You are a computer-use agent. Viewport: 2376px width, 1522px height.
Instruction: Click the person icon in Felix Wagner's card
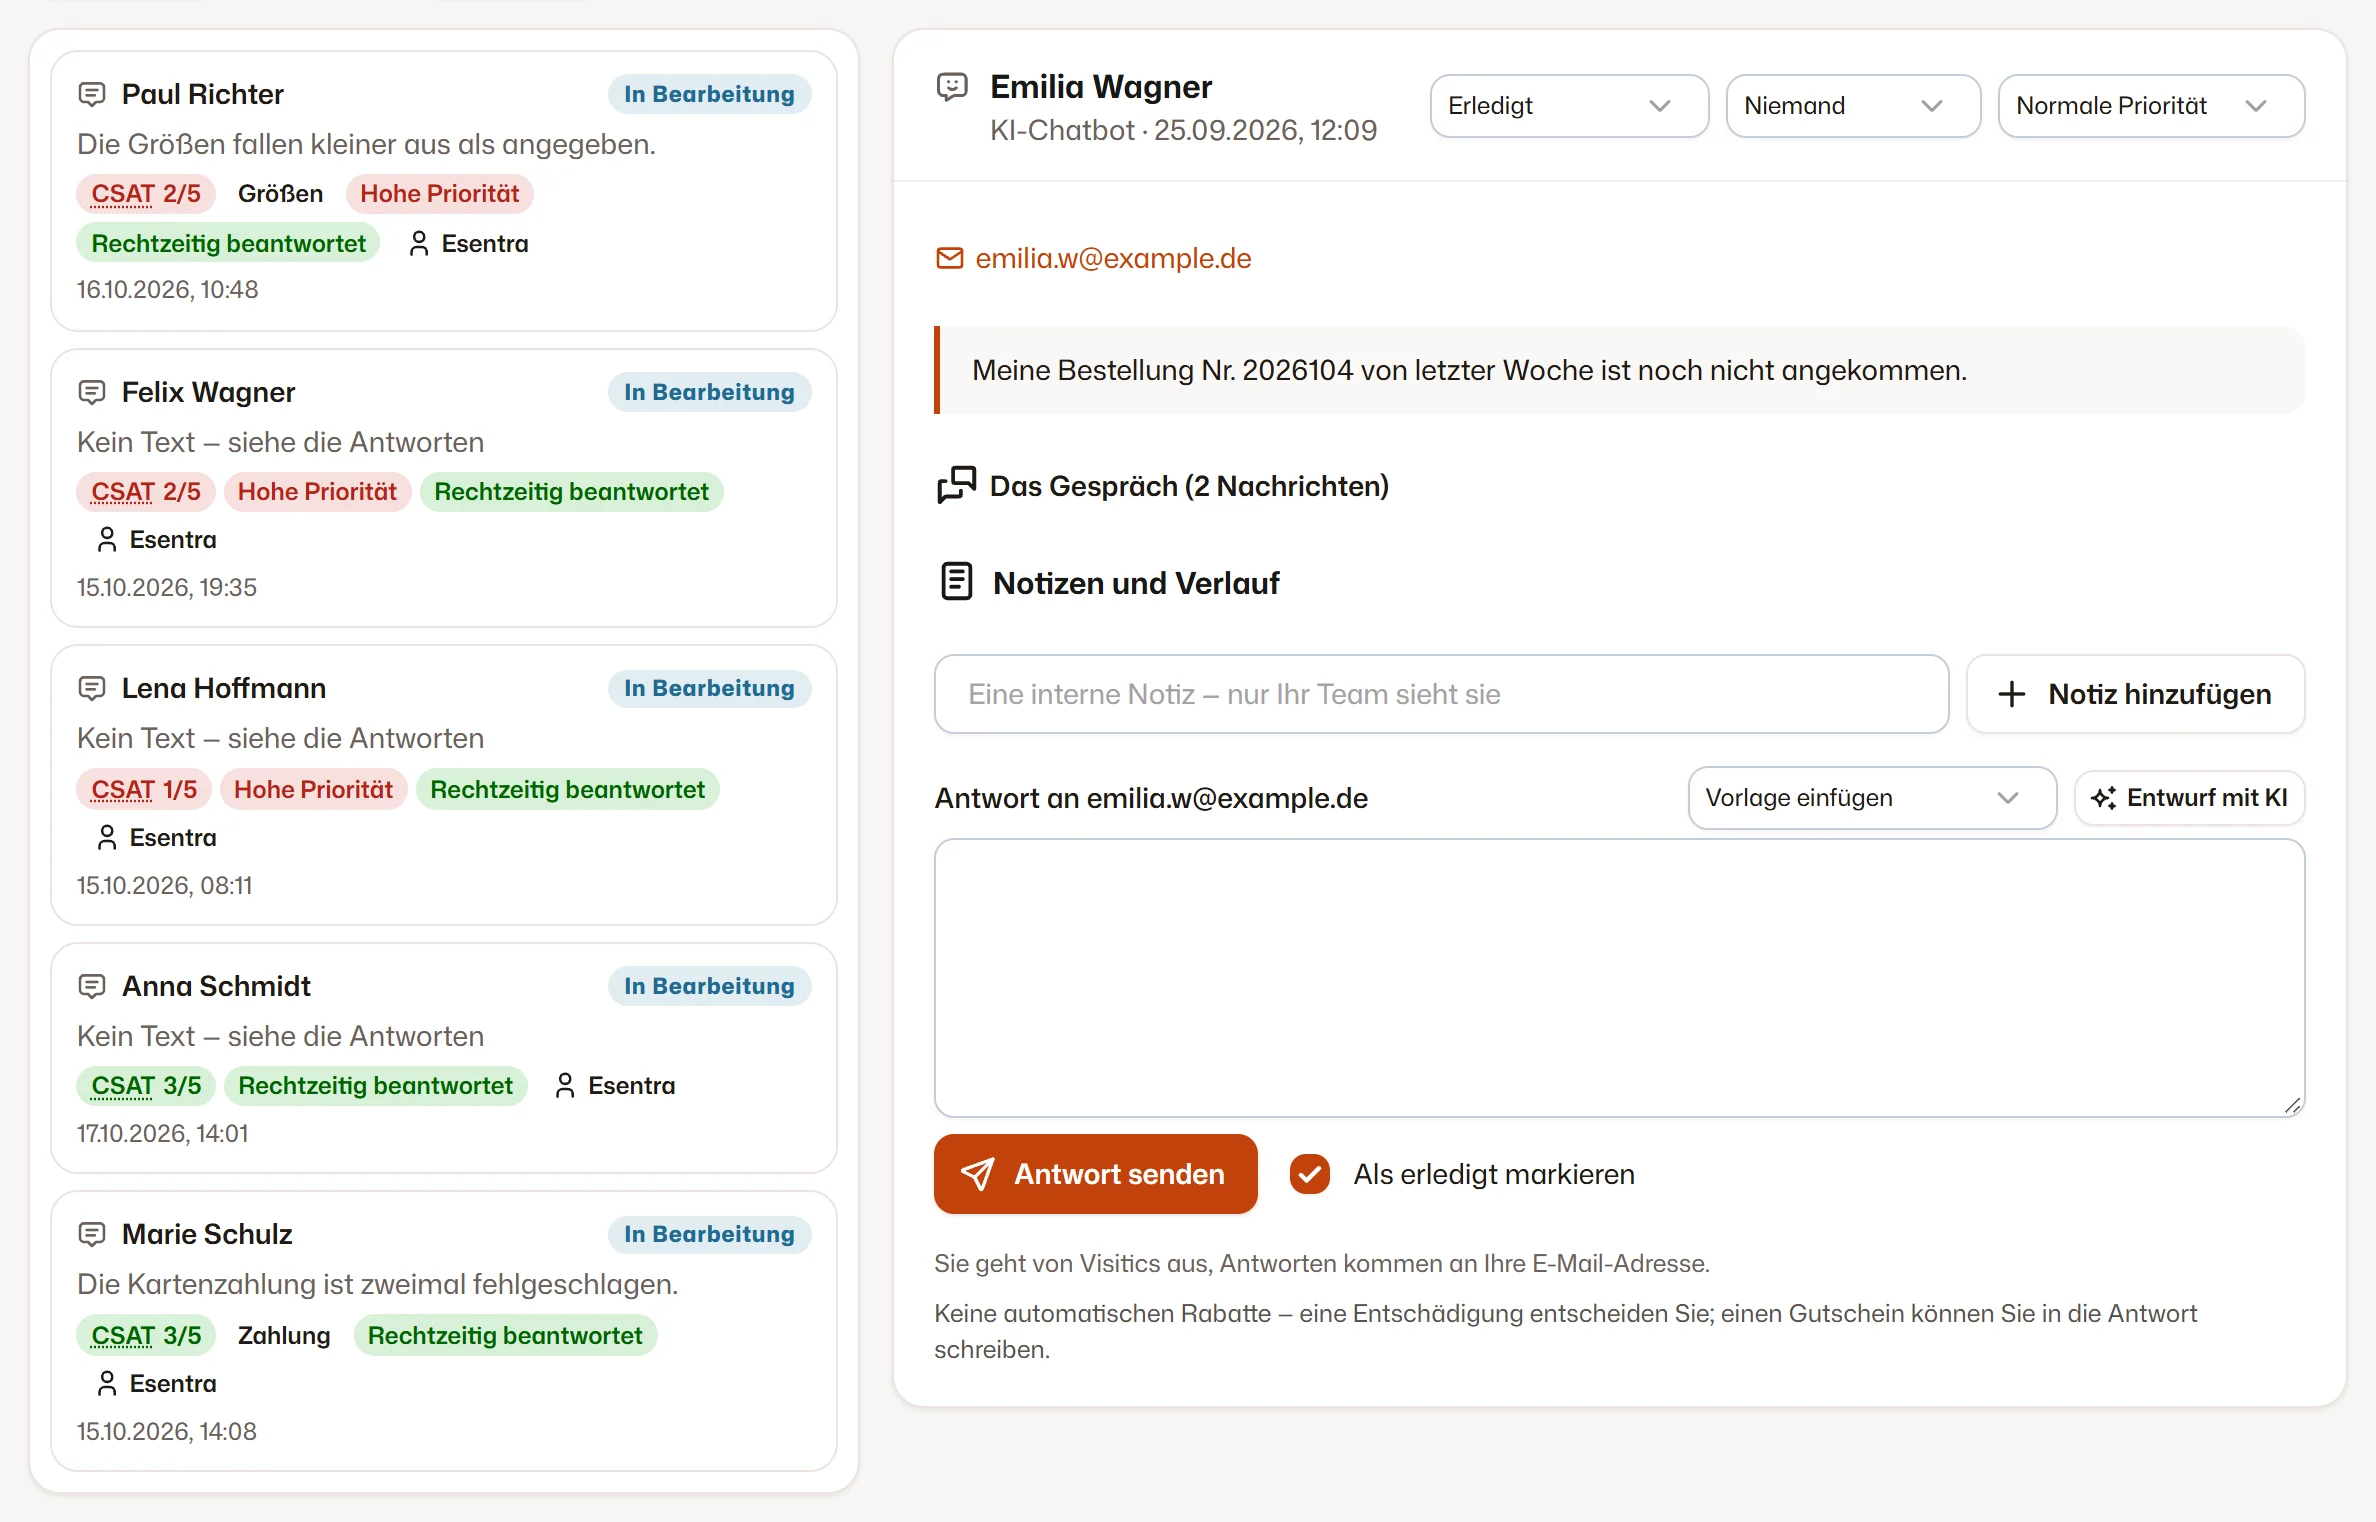[x=107, y=539]
